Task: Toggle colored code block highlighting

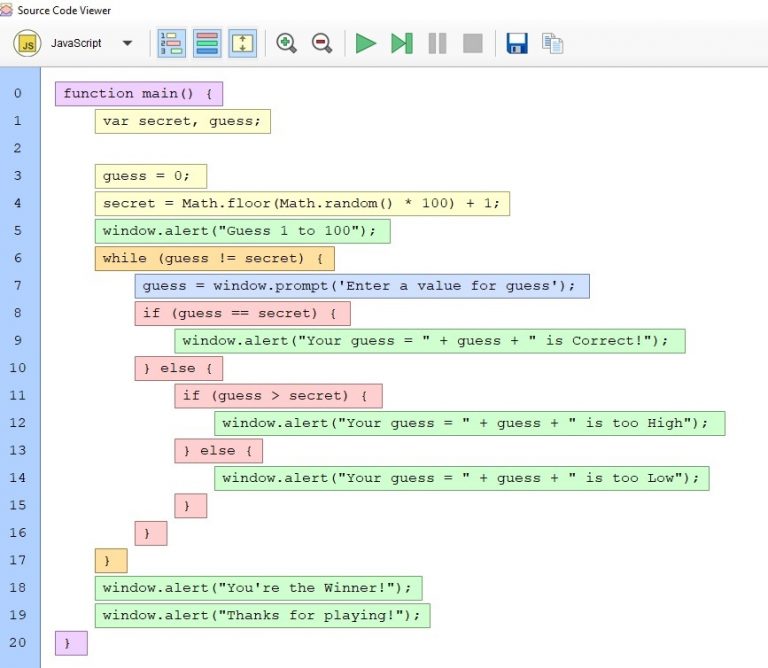Action: coord(207,44)
